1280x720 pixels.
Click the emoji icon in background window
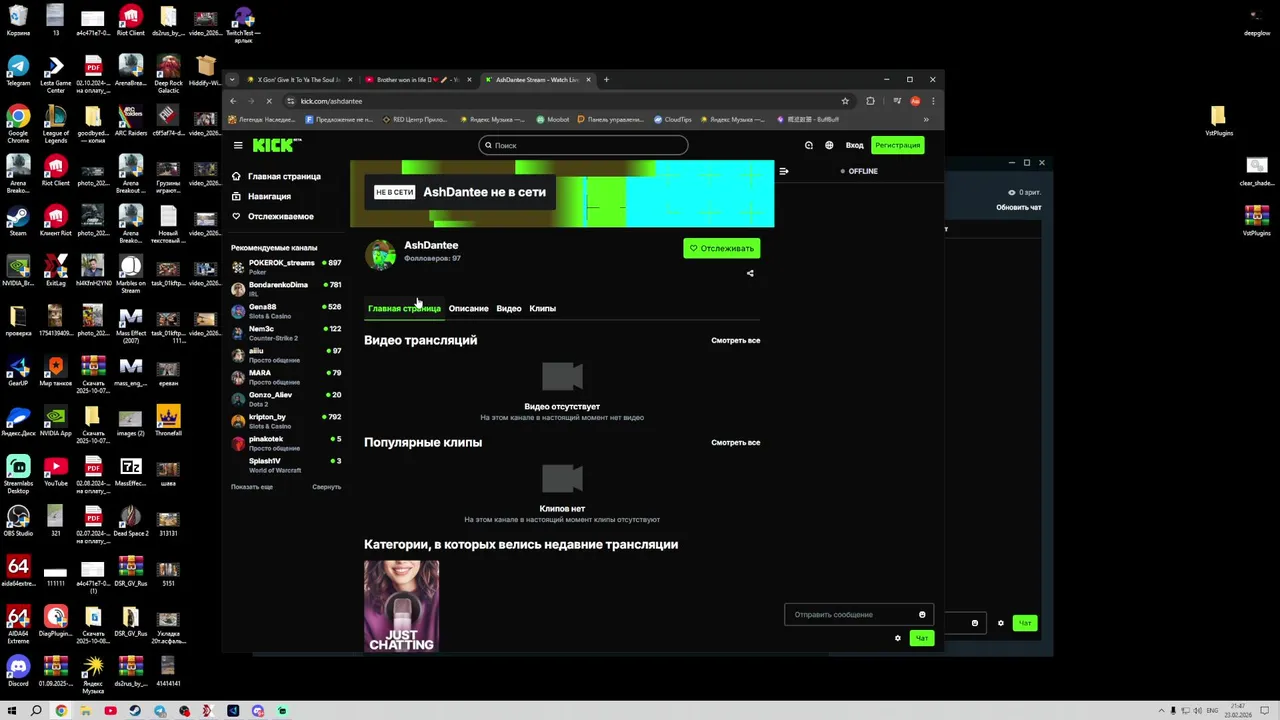(975, 623)
